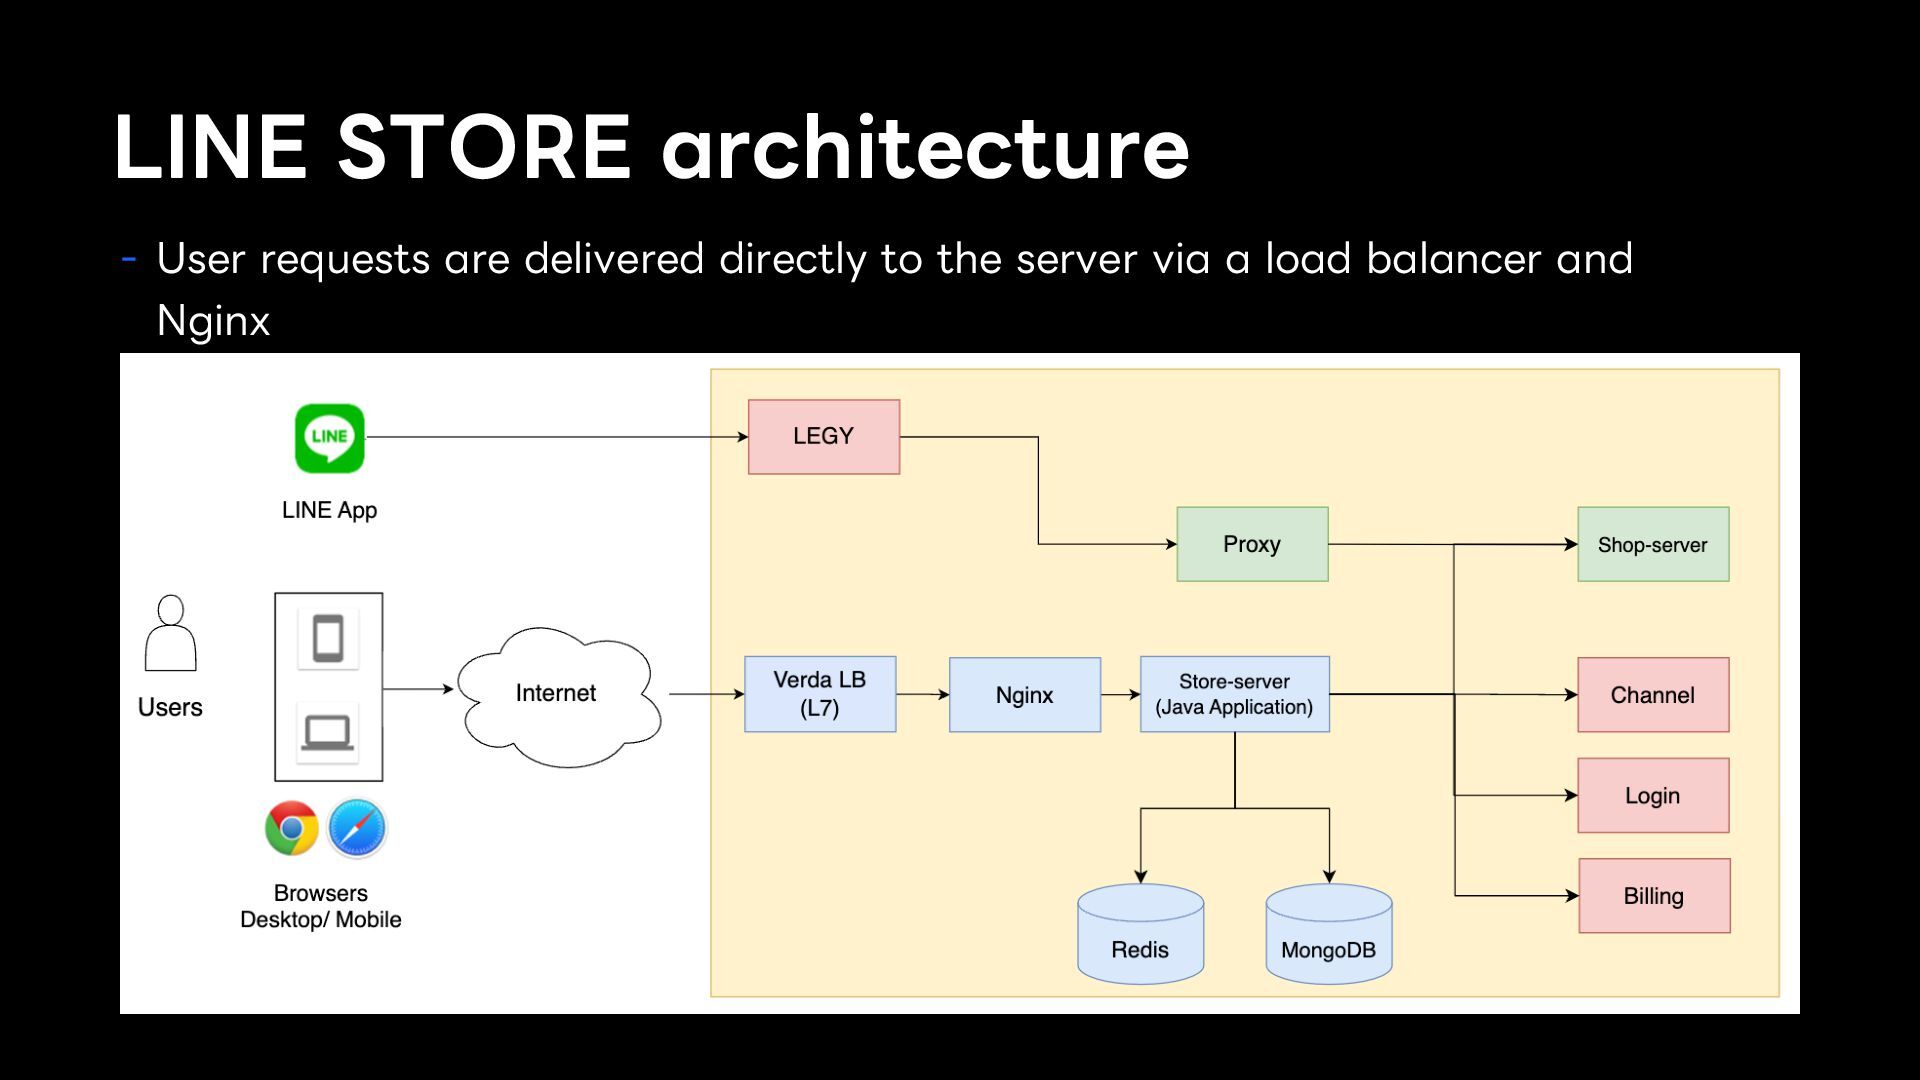This screenshot has height=1080, width=1920.
Task: Click the Billing box
Action: (x=1654, y=896)
